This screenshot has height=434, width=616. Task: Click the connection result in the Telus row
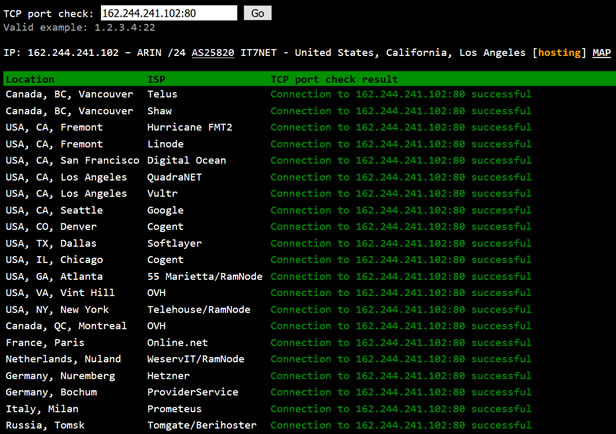401,94
